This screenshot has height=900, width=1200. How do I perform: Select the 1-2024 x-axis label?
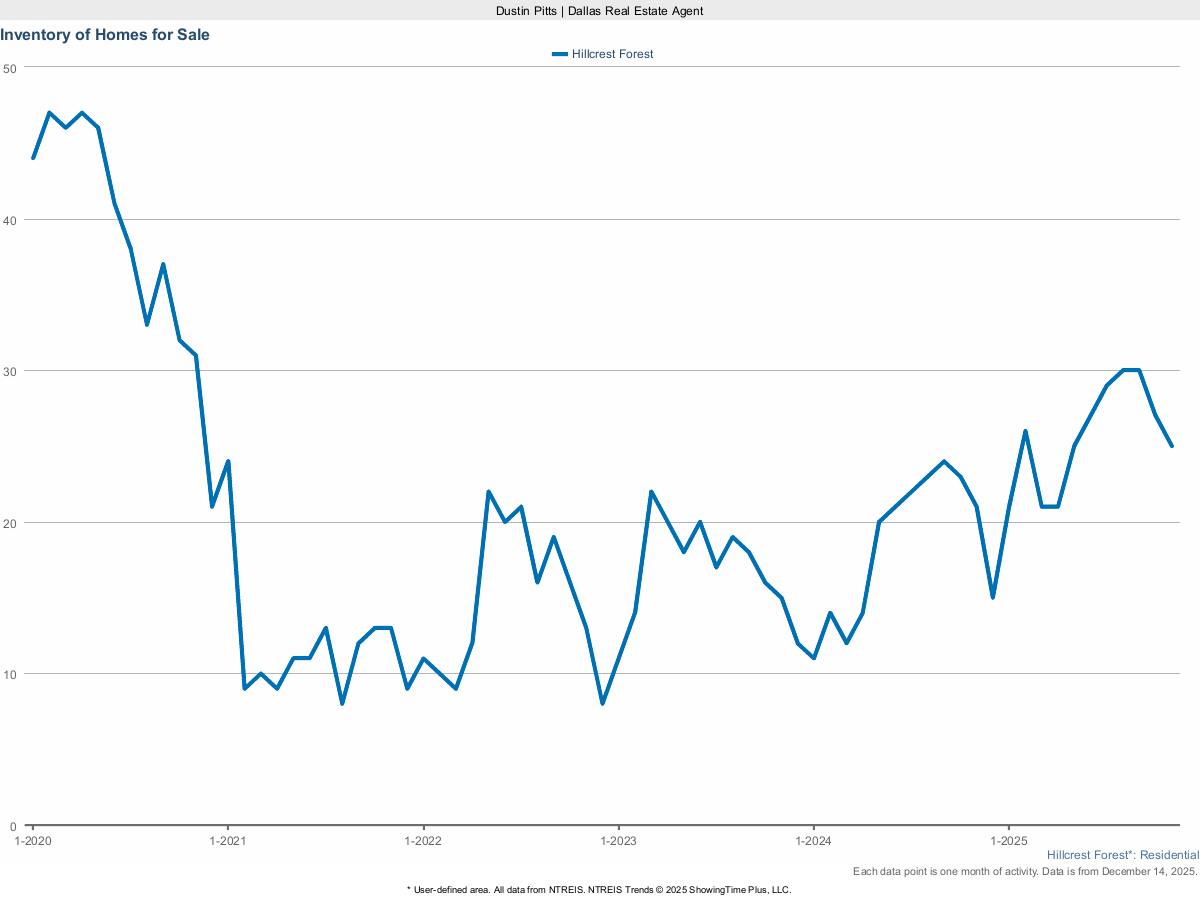(813, 841)
